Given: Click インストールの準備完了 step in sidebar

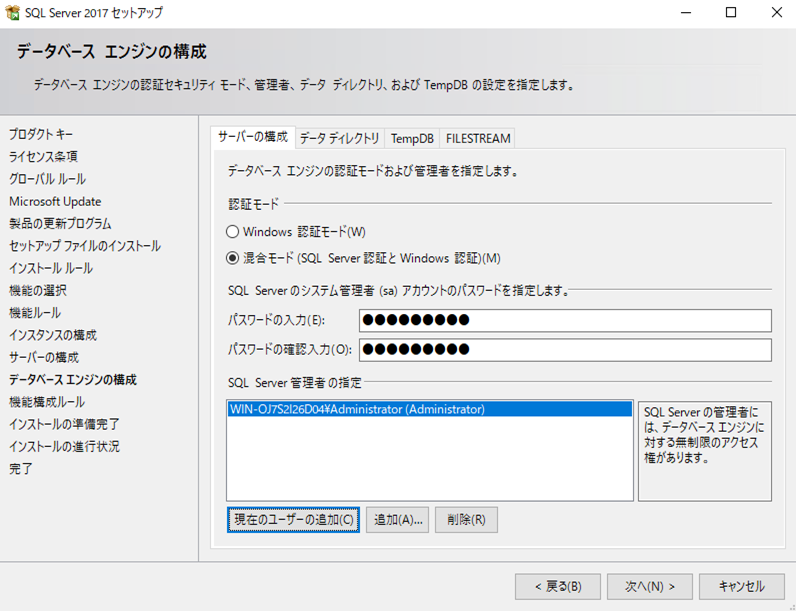Looking at the screenshot, I should point(64,425).
